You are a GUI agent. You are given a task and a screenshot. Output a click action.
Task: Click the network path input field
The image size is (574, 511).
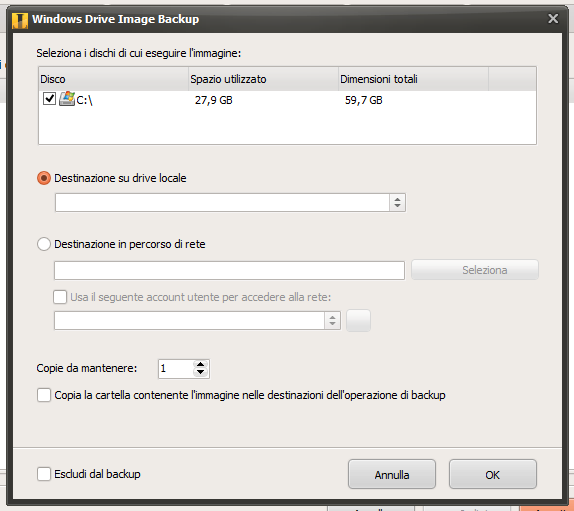pyautogui.click(x=230, y=271)
